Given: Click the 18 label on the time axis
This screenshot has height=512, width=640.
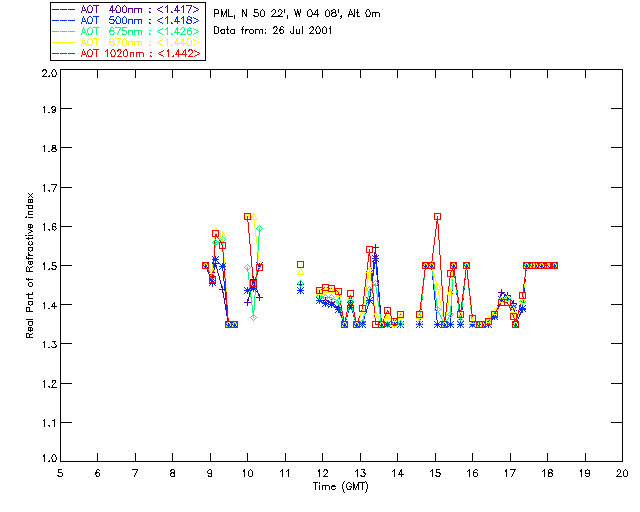Looking at the screenshot, I should [548, 473].
